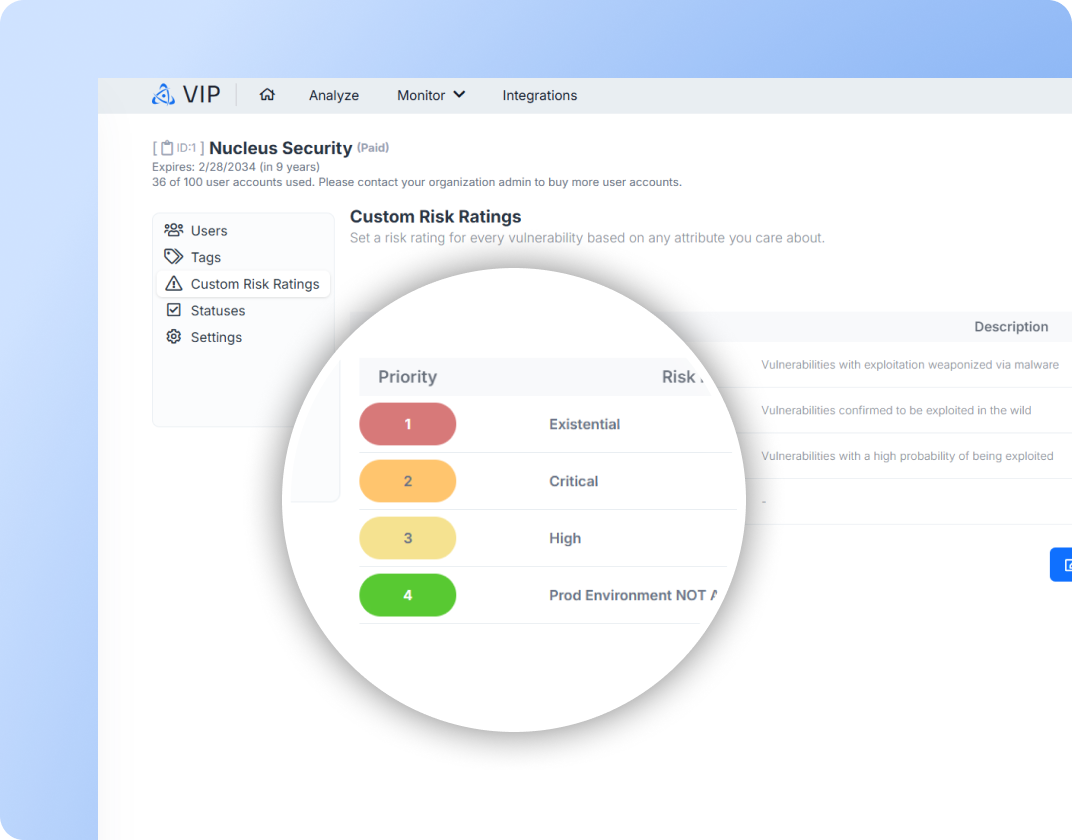Click the blue button at right edge
The height and width of the screenshot is (840, 1072).
pos(1062,565)
